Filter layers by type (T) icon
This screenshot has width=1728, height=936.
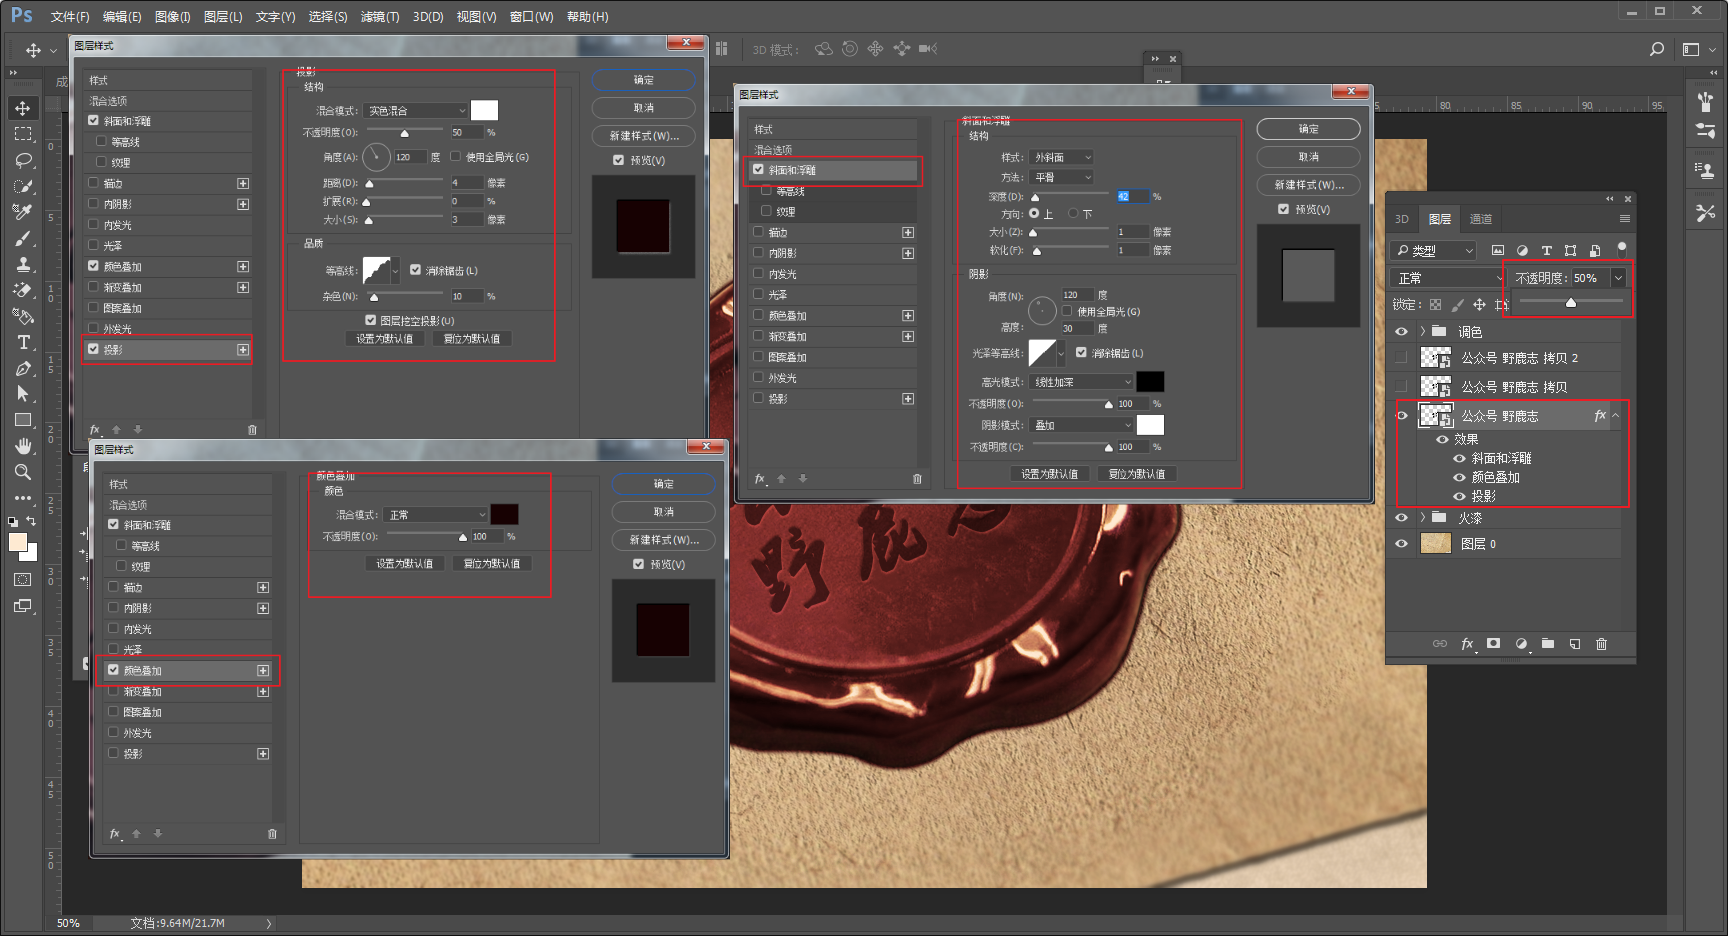tap(1546, 250)
